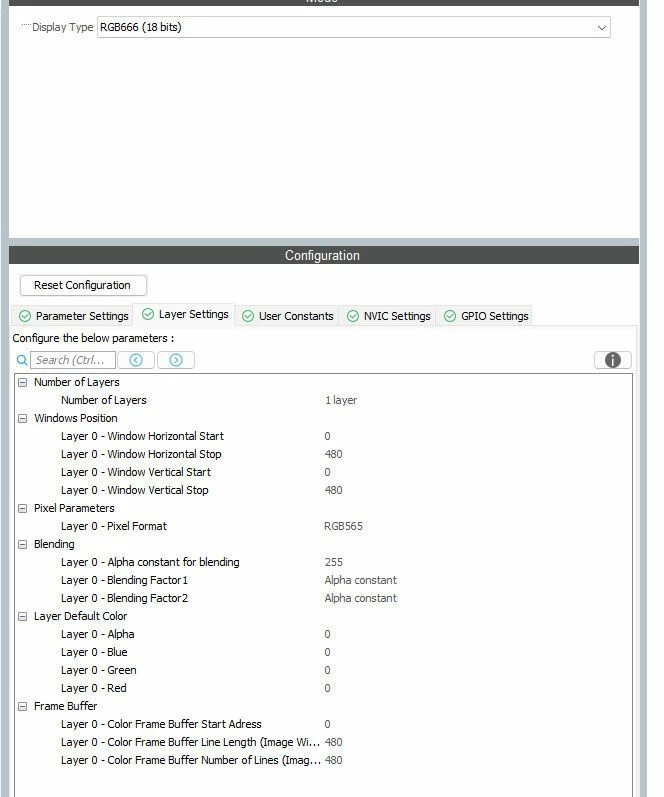Edit Window Horizontal Stop value 480
664x797 pixels.
334,454
